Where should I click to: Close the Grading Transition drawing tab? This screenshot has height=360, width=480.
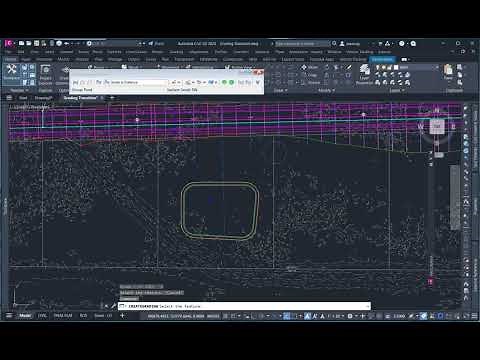(x=102, y=98)
